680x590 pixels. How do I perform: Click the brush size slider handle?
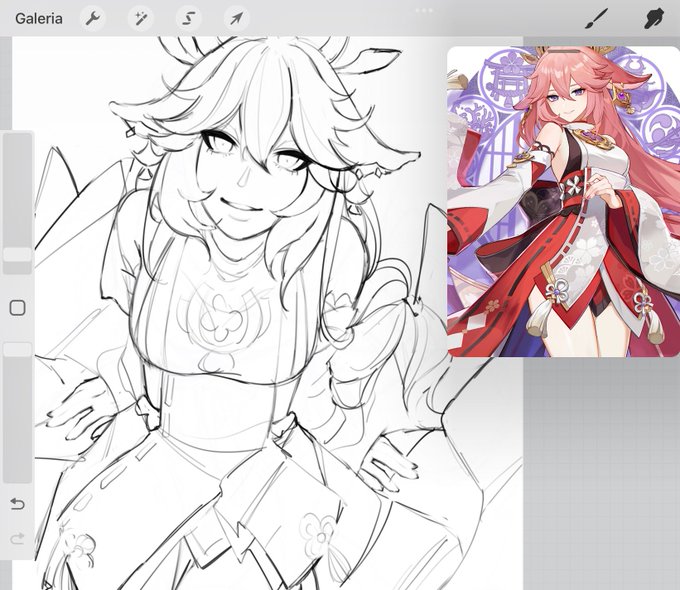click(x=17, y=255)
